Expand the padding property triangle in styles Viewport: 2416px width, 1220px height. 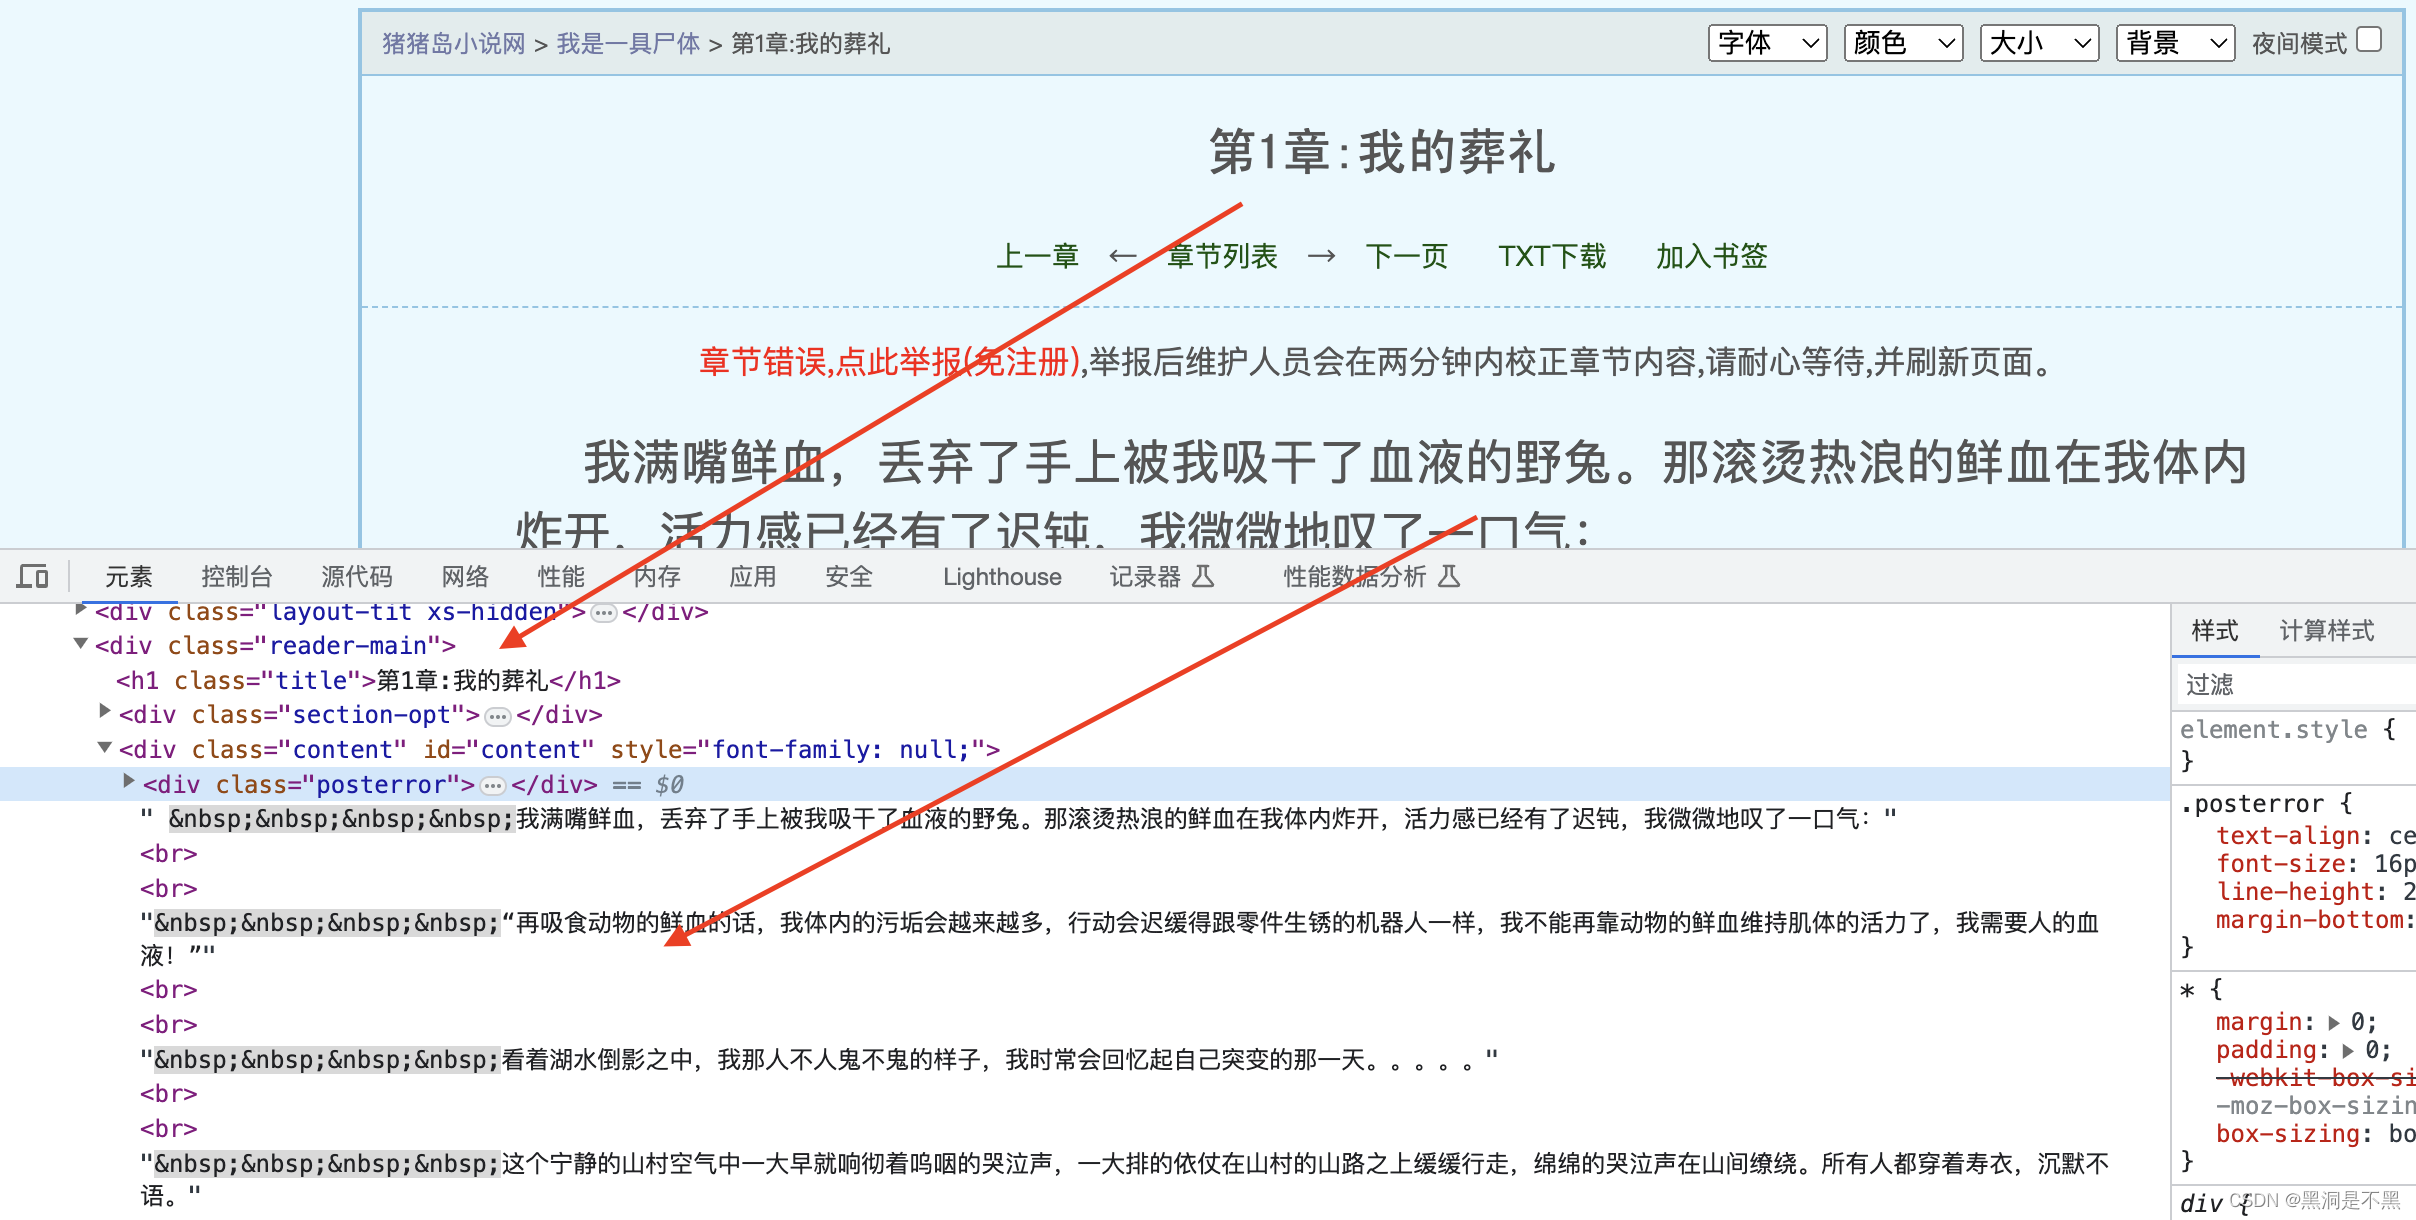tap(2349, 1051)
